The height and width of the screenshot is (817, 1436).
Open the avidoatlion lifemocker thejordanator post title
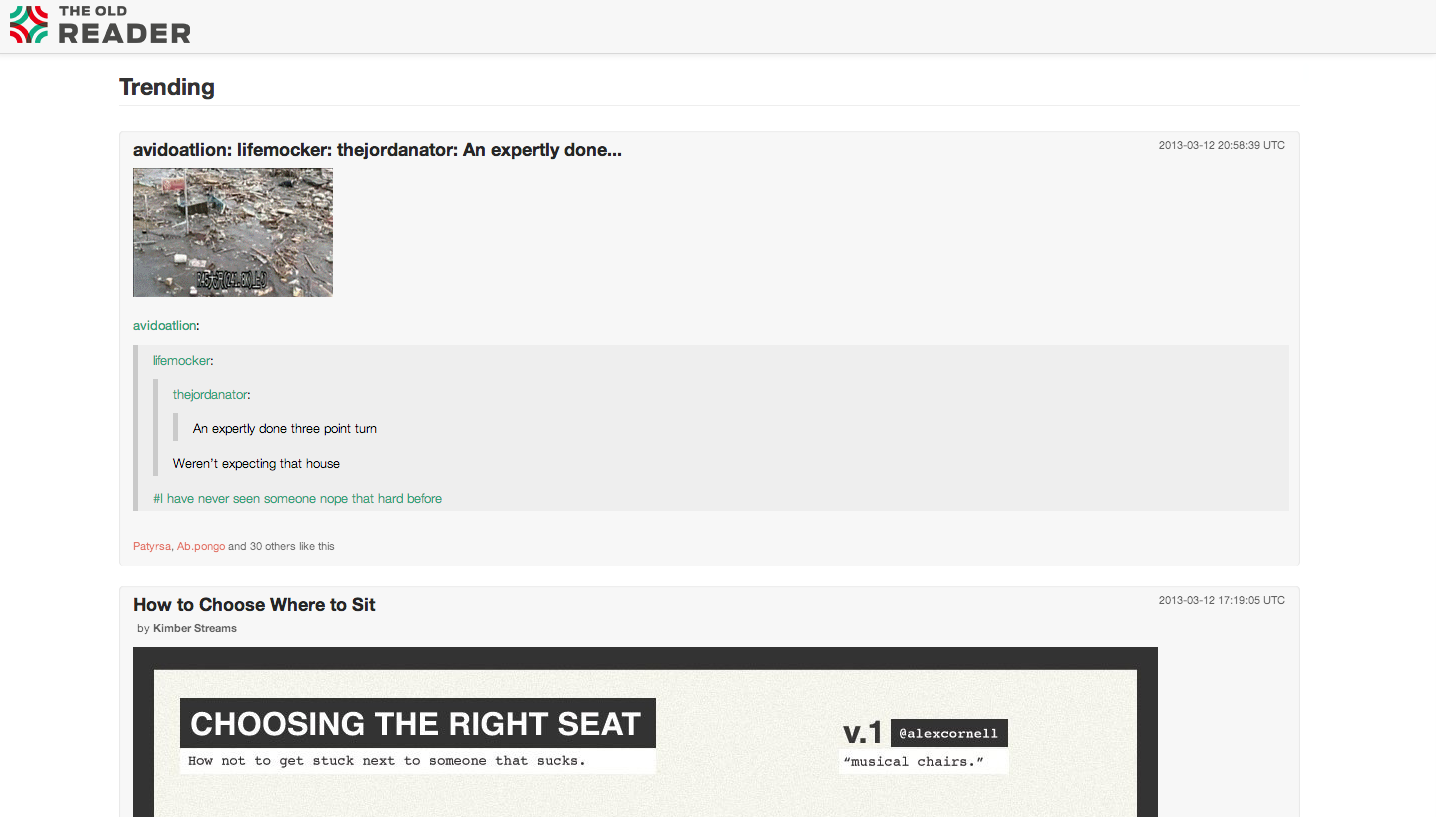377,150
